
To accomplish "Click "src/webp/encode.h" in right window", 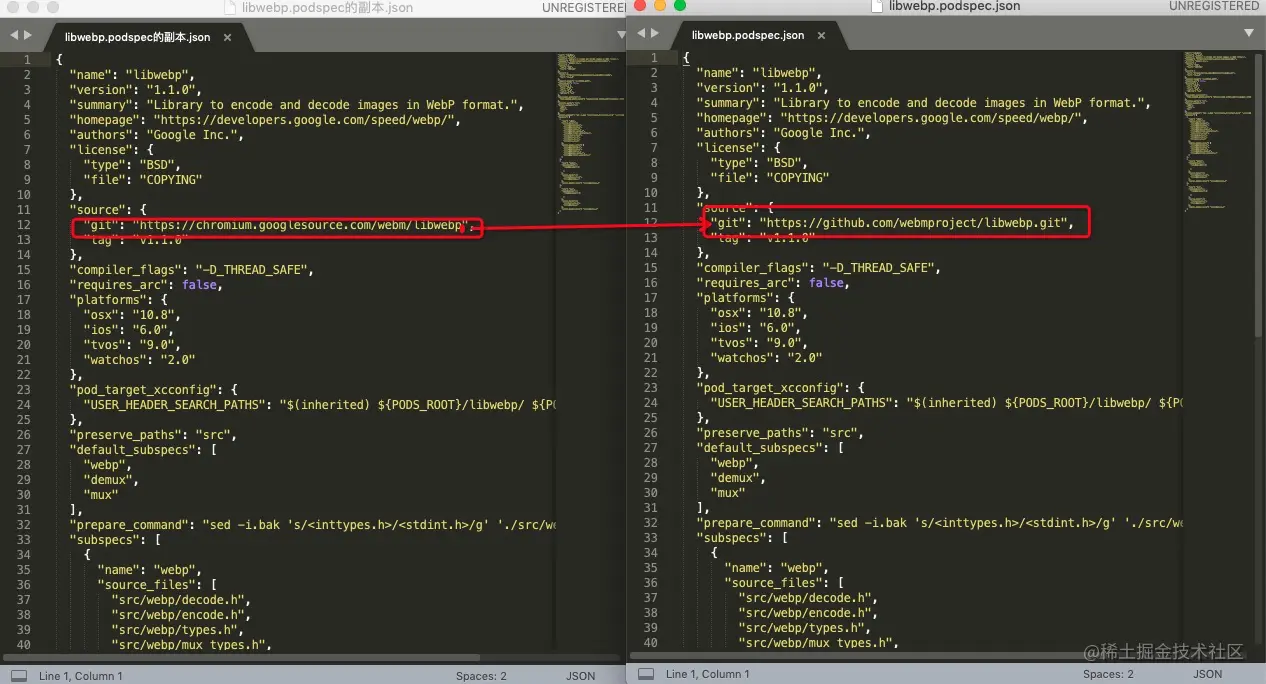I will coord(807,612).
